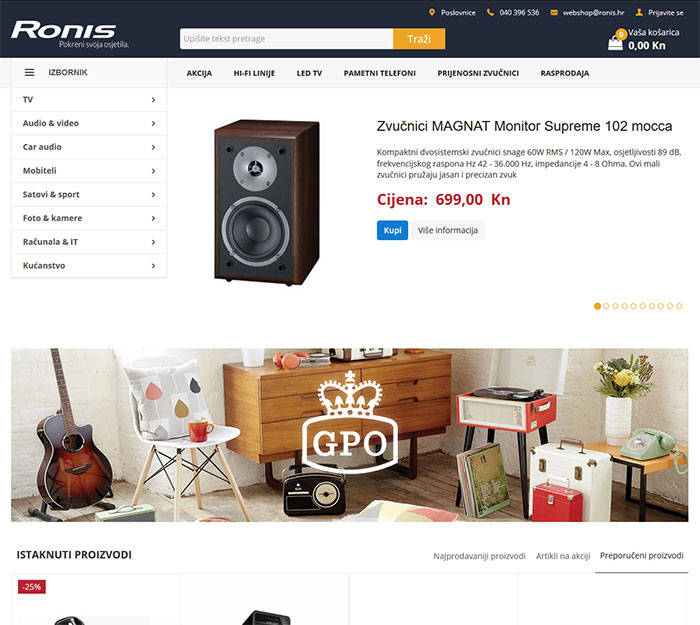Switch to the Artikli na akciji tab
Screen dimensions: 700x625
(563, 556)
